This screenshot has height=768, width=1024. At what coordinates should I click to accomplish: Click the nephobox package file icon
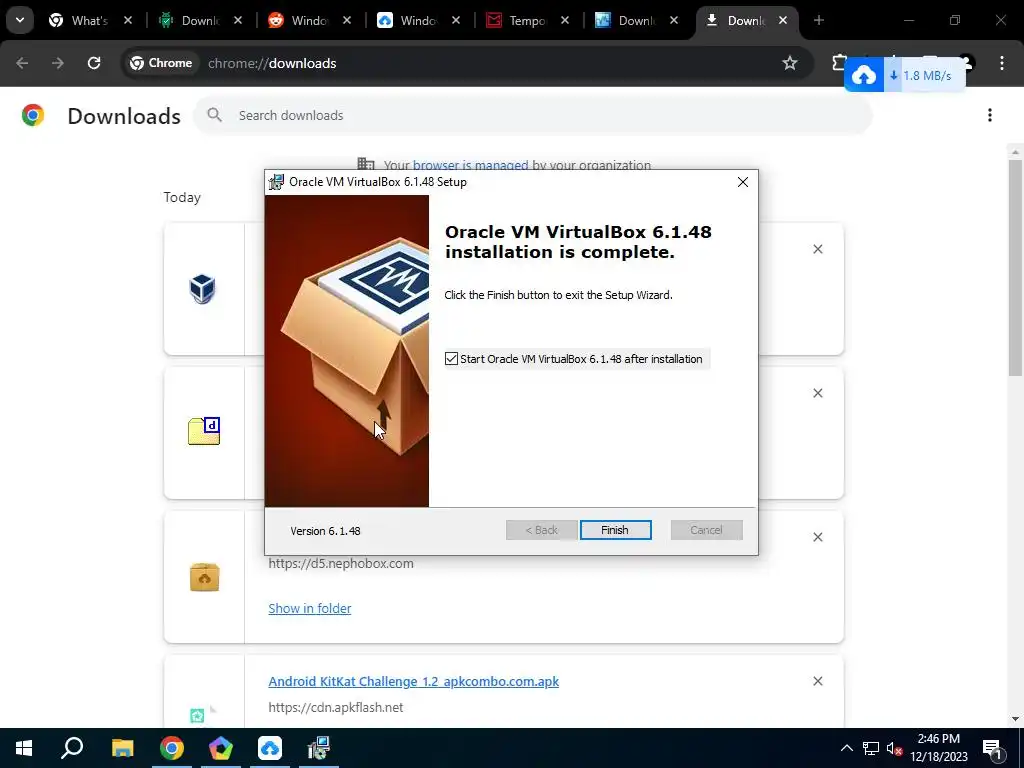click(204, 577)
